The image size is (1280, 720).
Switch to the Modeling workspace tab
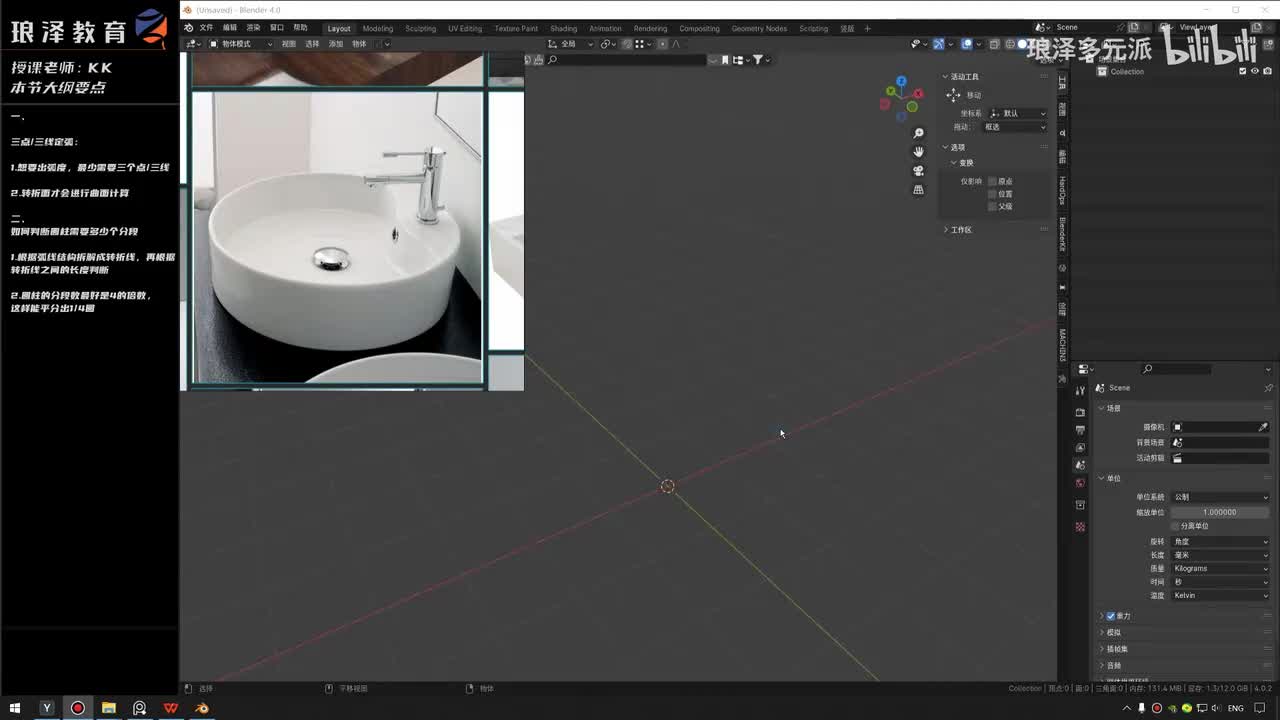[x=377, y=28]
